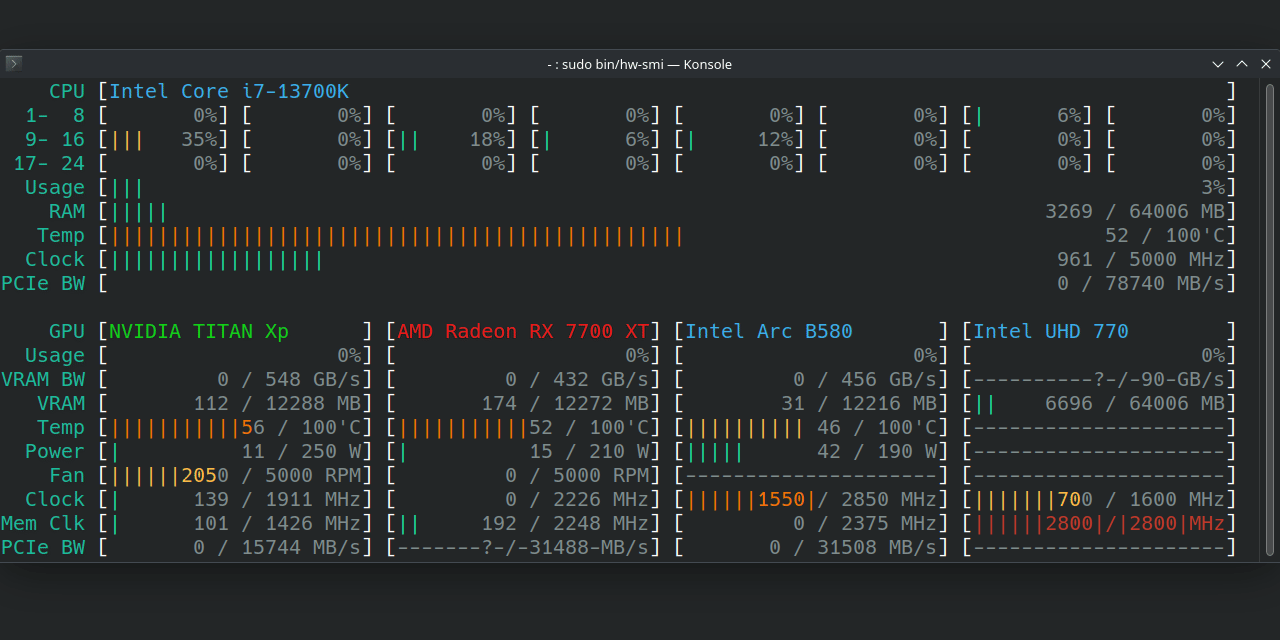Click the vertical scrollbar of the terminal
Image resolution: width=1280 pixels, height=640 pixels.
1270,318
